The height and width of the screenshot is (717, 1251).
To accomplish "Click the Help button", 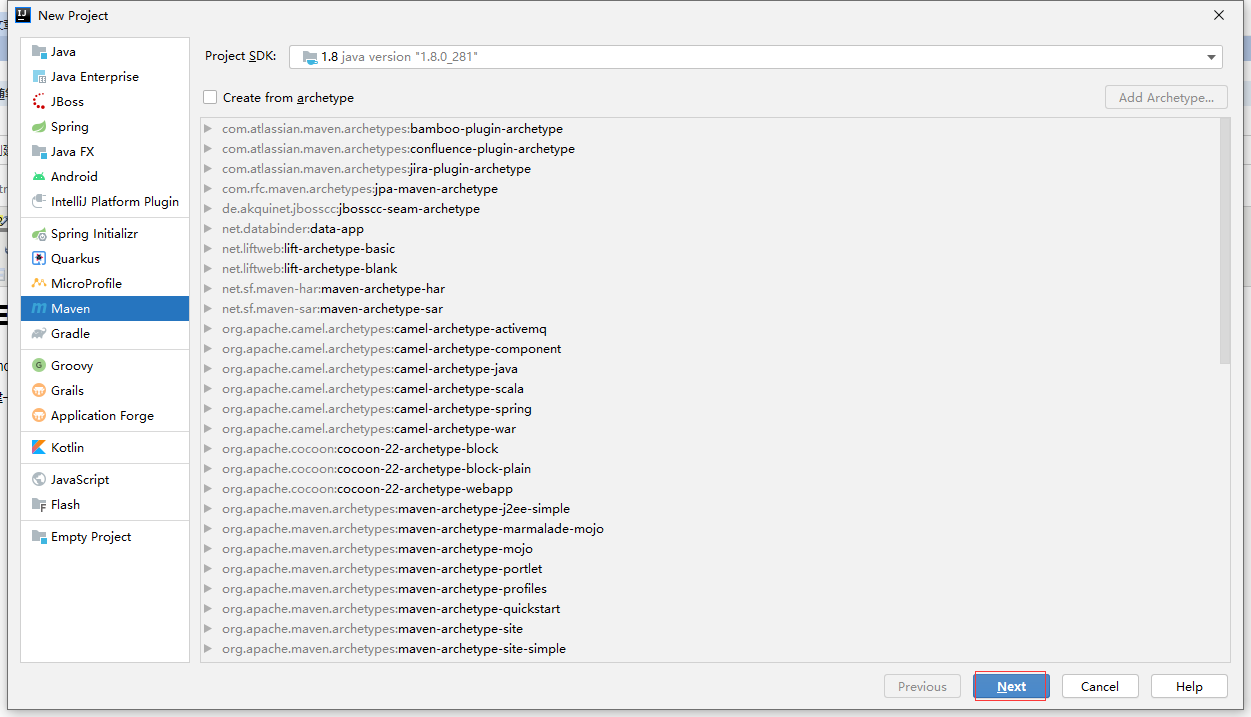I will point(1189,686).
